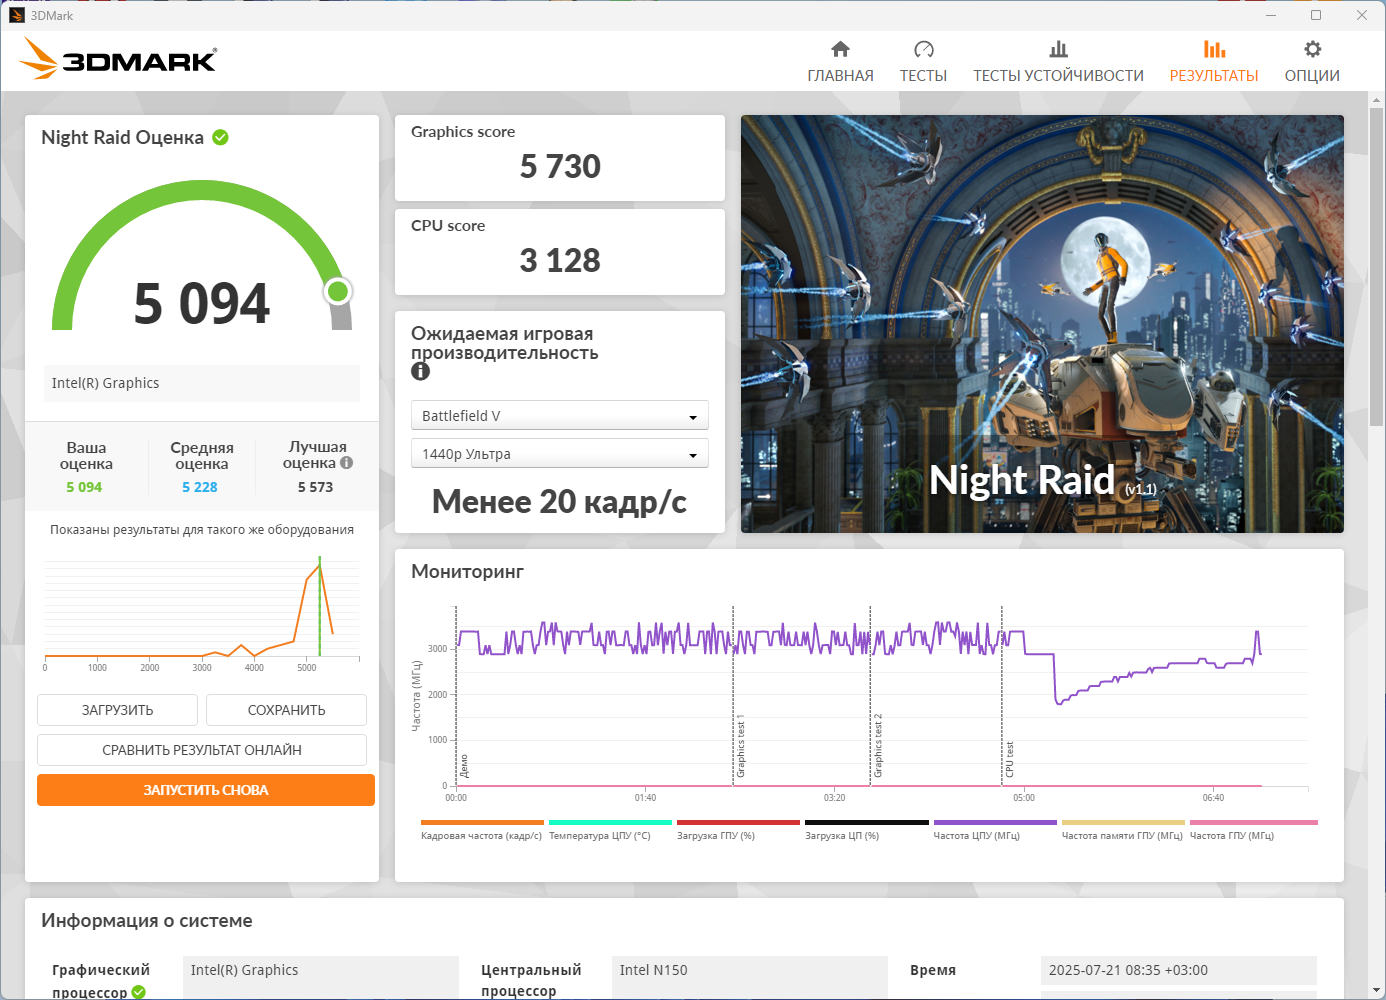Click the home icon above ГЛАВНАЯ
The width and height of the screenshot is (1386, 1000).
840,49
